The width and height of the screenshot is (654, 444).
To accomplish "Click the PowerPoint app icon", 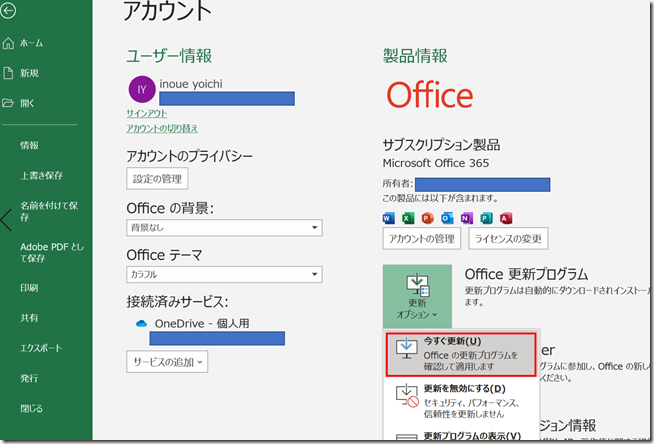I will click(x=428, y=218).
